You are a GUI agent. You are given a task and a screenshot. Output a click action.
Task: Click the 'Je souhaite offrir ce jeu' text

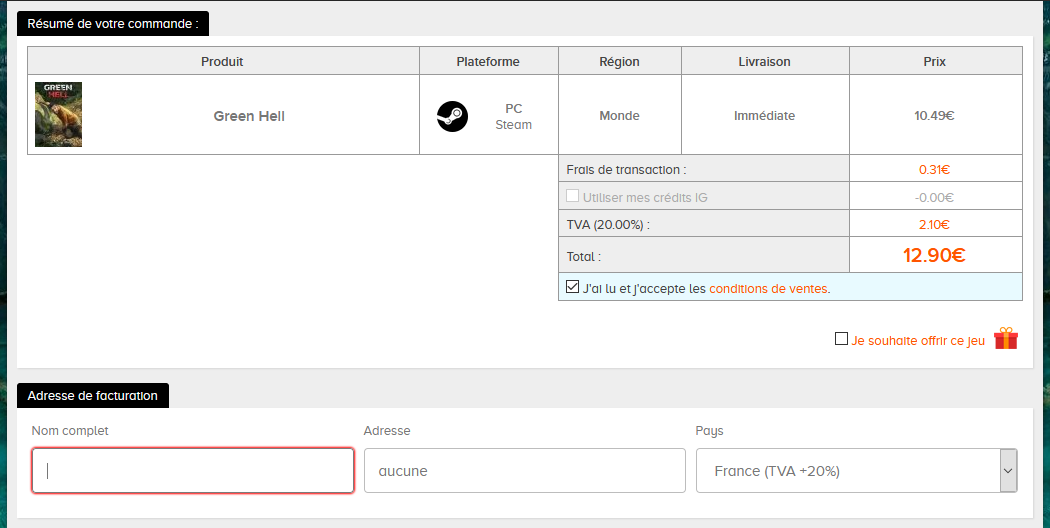click(918, 341)
